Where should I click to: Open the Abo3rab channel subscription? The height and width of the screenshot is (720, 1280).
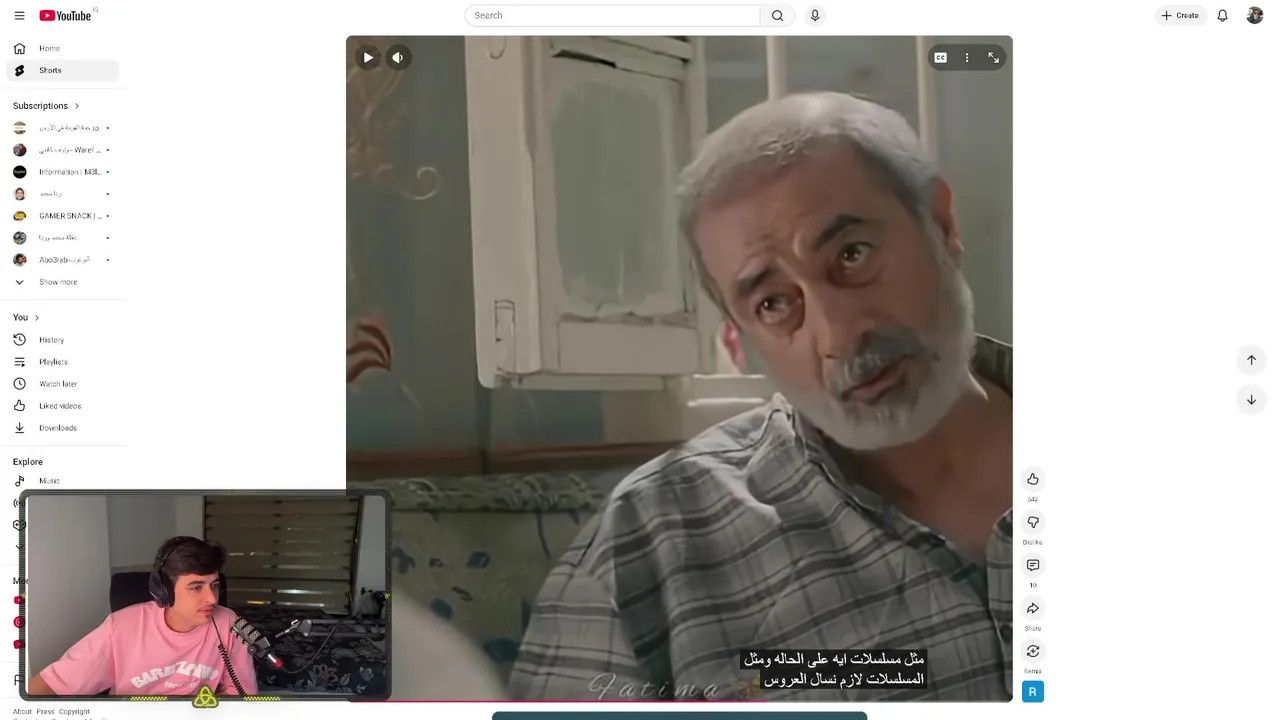pyautogui.click(x=62, y=260)
